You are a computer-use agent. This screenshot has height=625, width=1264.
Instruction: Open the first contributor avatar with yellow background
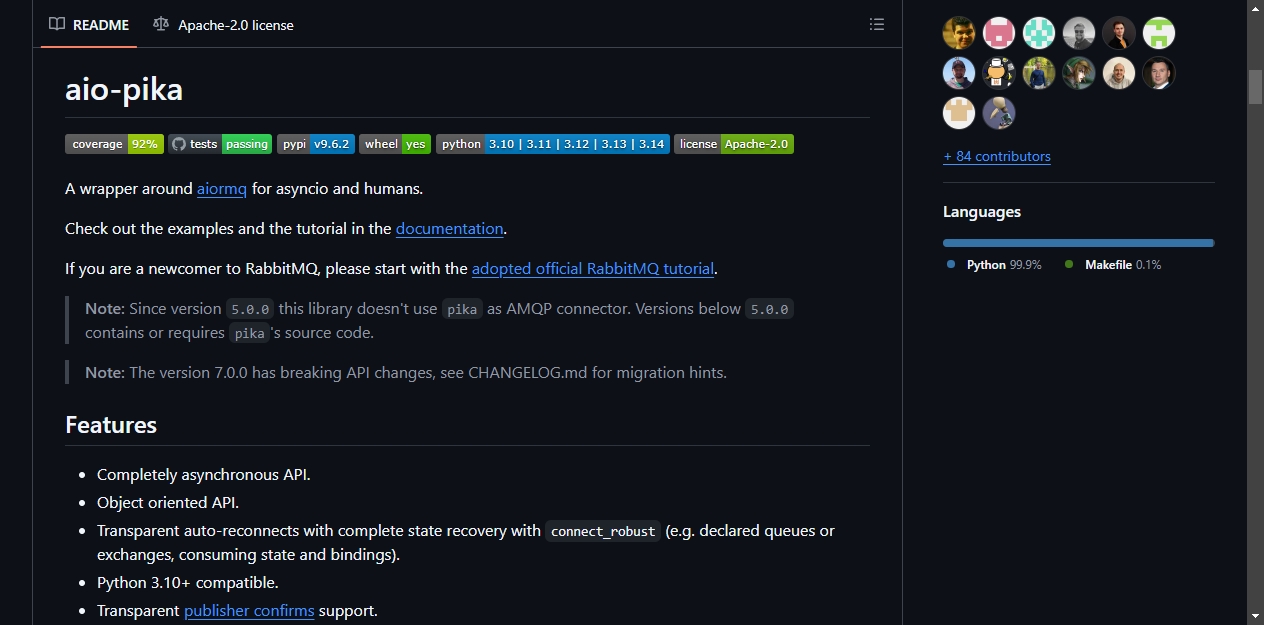pyautogui.click(x=959, y=33)
